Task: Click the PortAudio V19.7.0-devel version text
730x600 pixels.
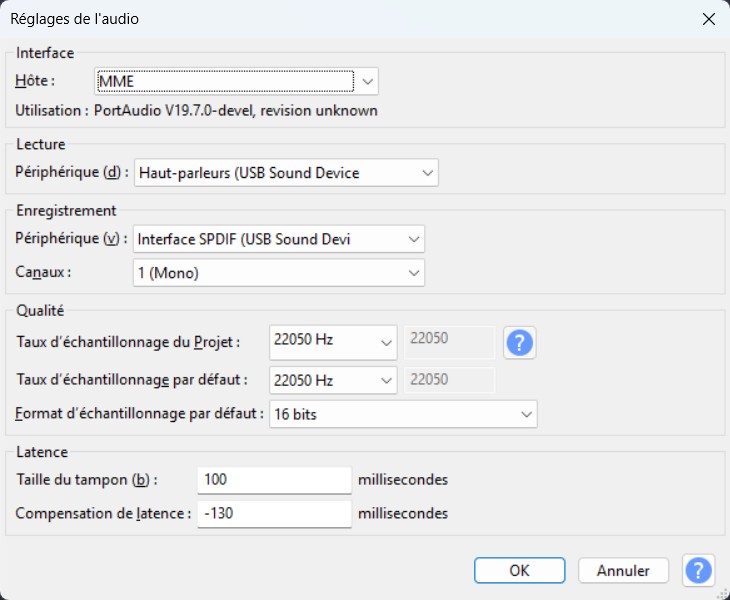Action: 235,111
